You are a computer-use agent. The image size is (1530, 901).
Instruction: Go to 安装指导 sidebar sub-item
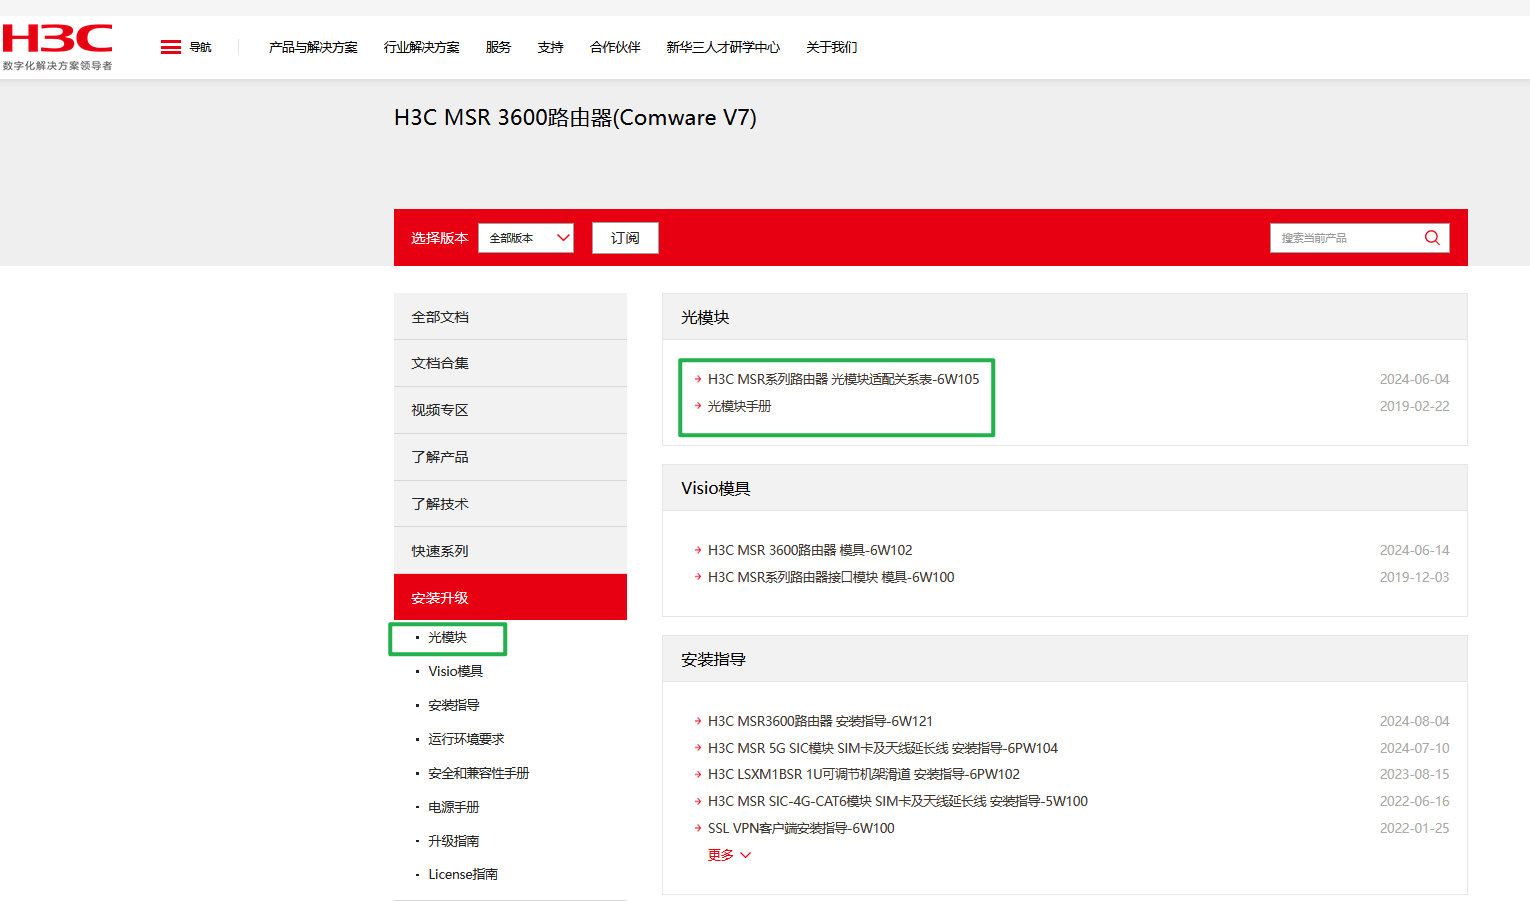[454, 705]
